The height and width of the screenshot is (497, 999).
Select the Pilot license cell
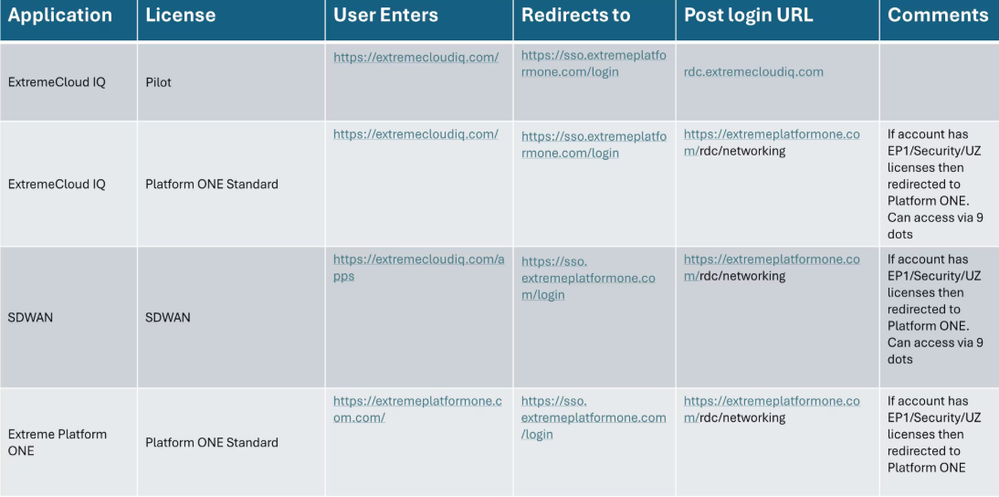point(158,82)
